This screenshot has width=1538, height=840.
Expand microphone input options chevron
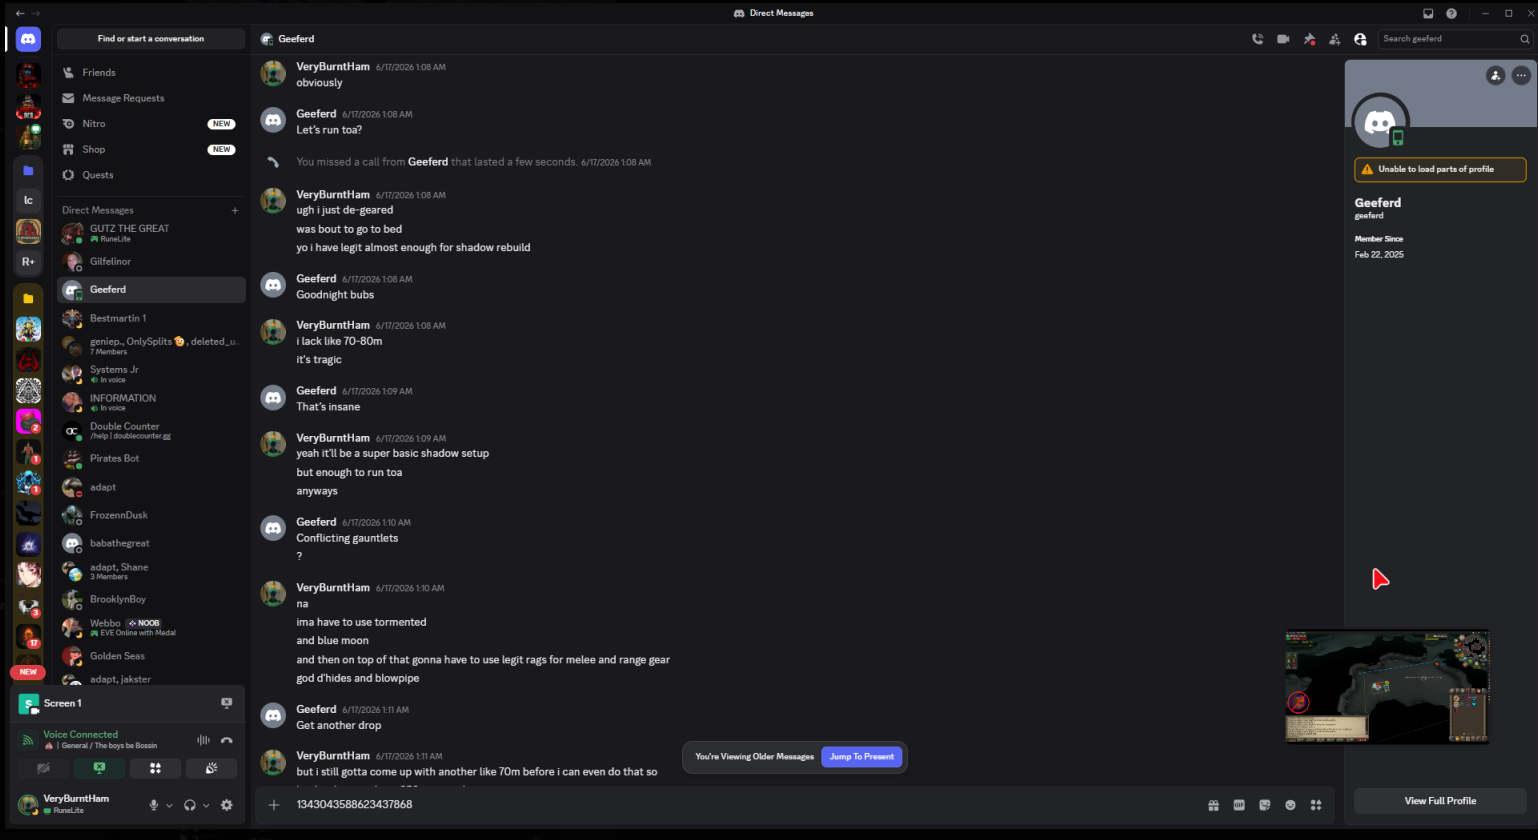[169, 805]
